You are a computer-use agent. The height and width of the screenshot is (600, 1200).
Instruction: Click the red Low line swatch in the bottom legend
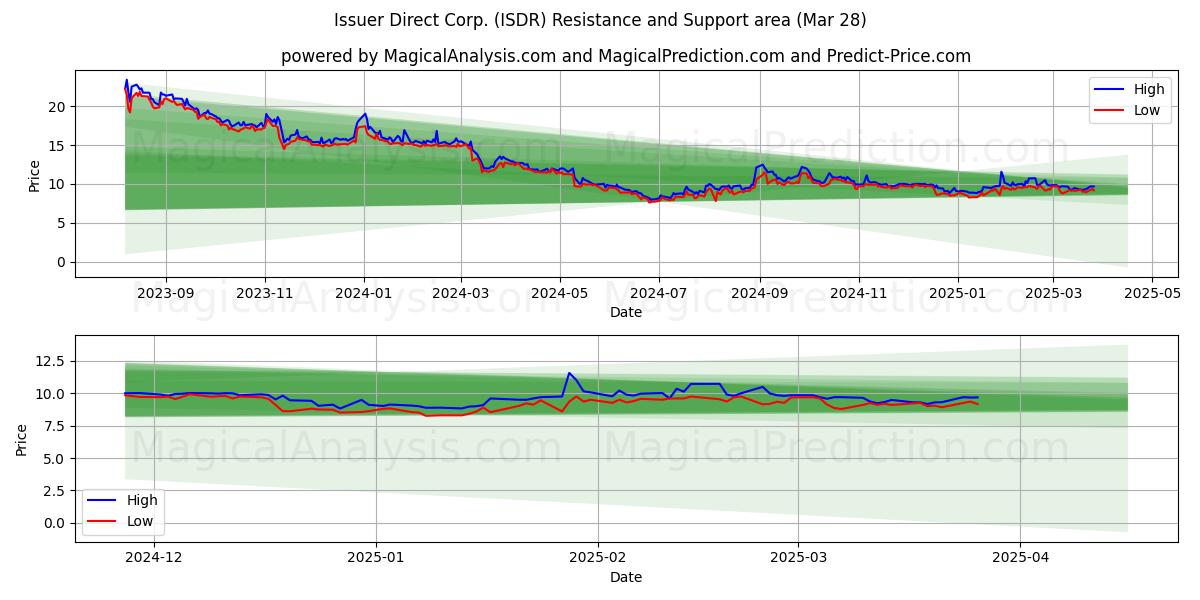click(x=101, y=521)
